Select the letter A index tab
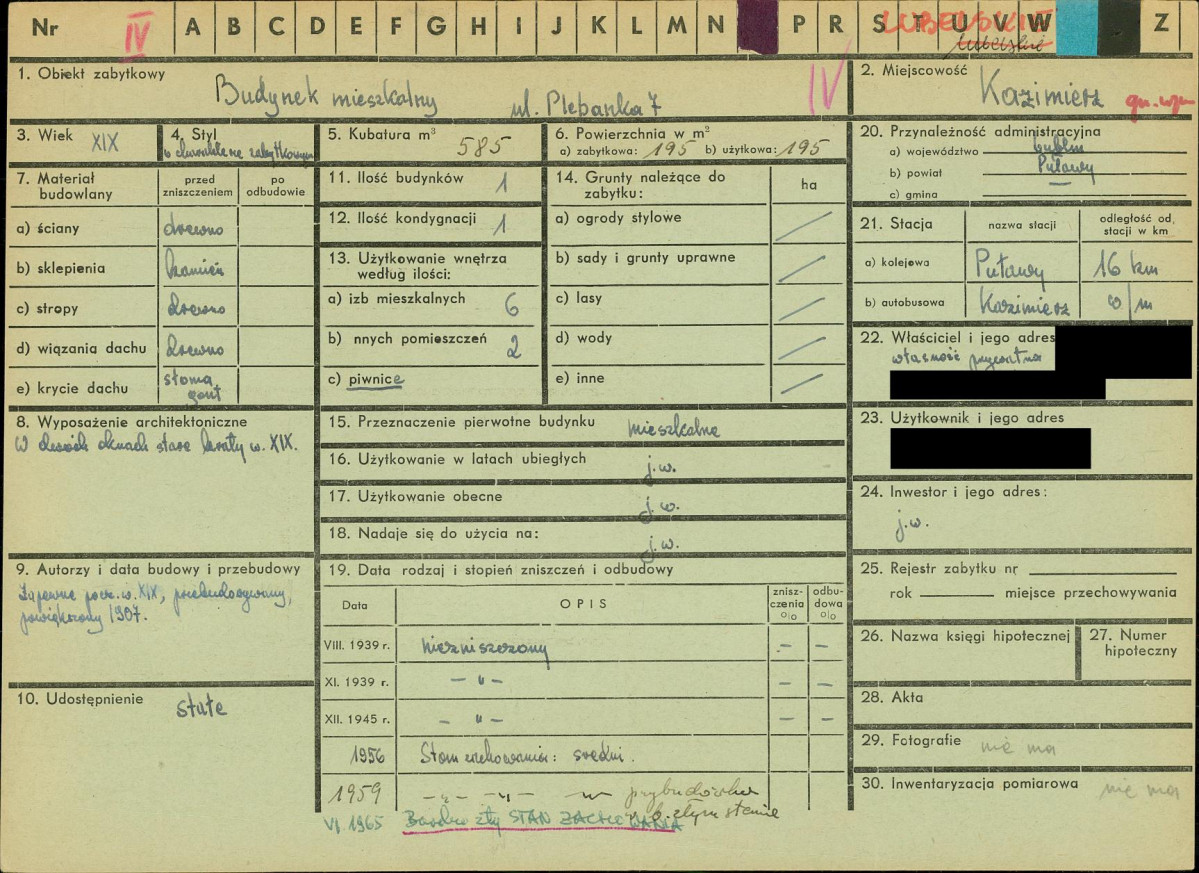Viewport: 1199px width, 873px height. click(x=193, y=26)
